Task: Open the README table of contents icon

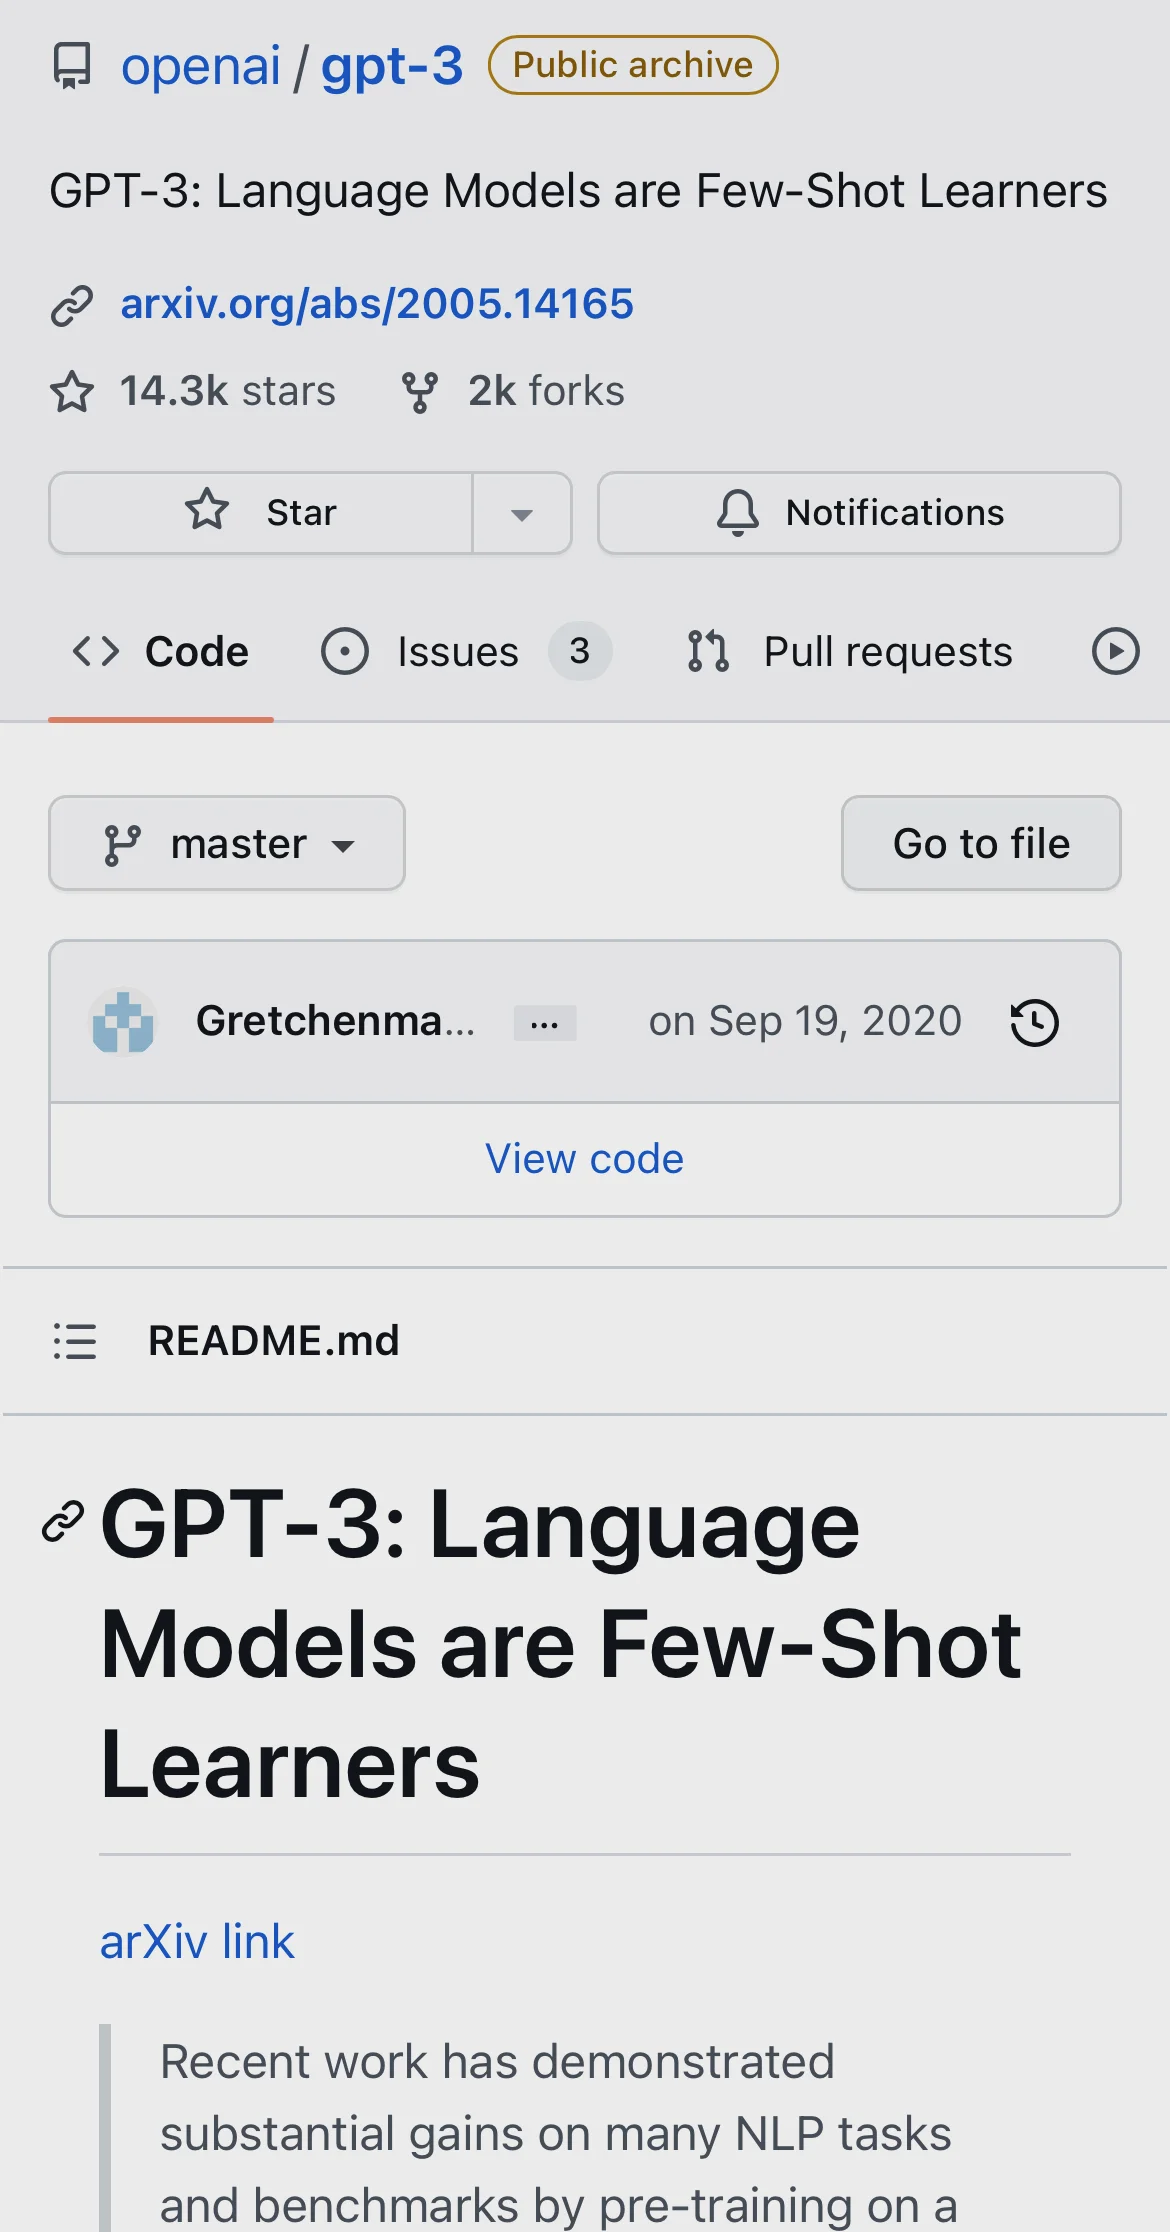Action: coord(75,1341)
